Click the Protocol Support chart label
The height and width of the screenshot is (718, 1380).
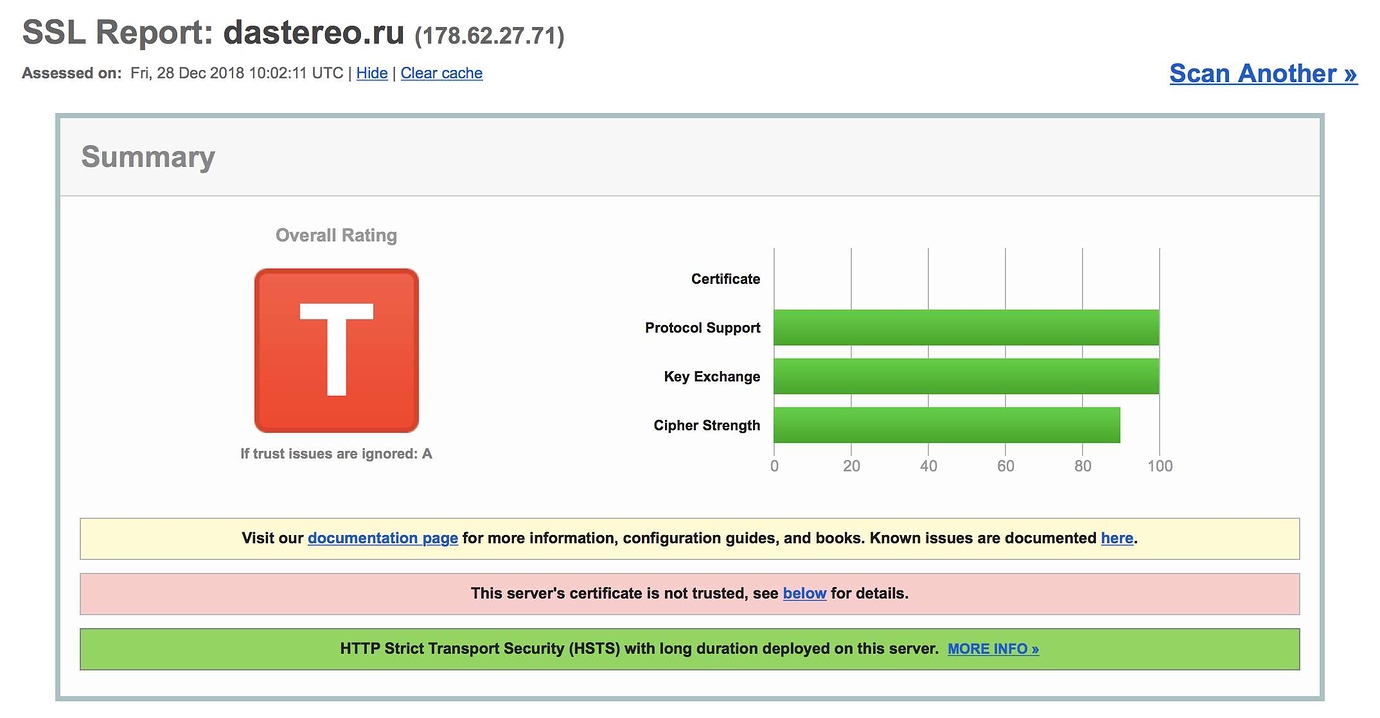pyautogui.click(x=703, y=328)
